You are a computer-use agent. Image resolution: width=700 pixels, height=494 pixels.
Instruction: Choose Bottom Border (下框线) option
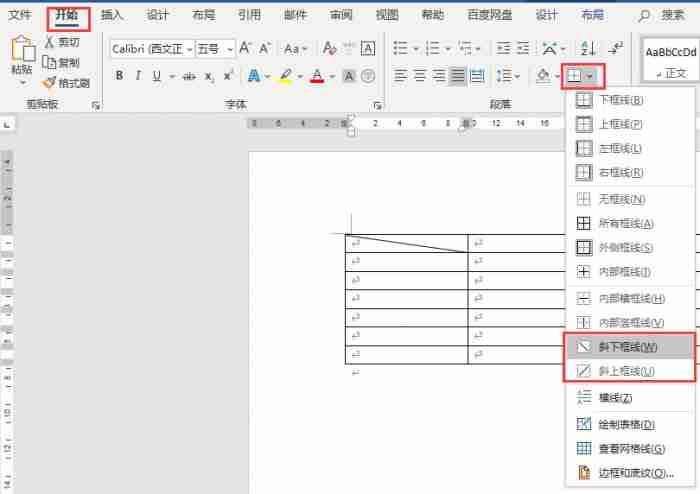click(x=629, y=100)
